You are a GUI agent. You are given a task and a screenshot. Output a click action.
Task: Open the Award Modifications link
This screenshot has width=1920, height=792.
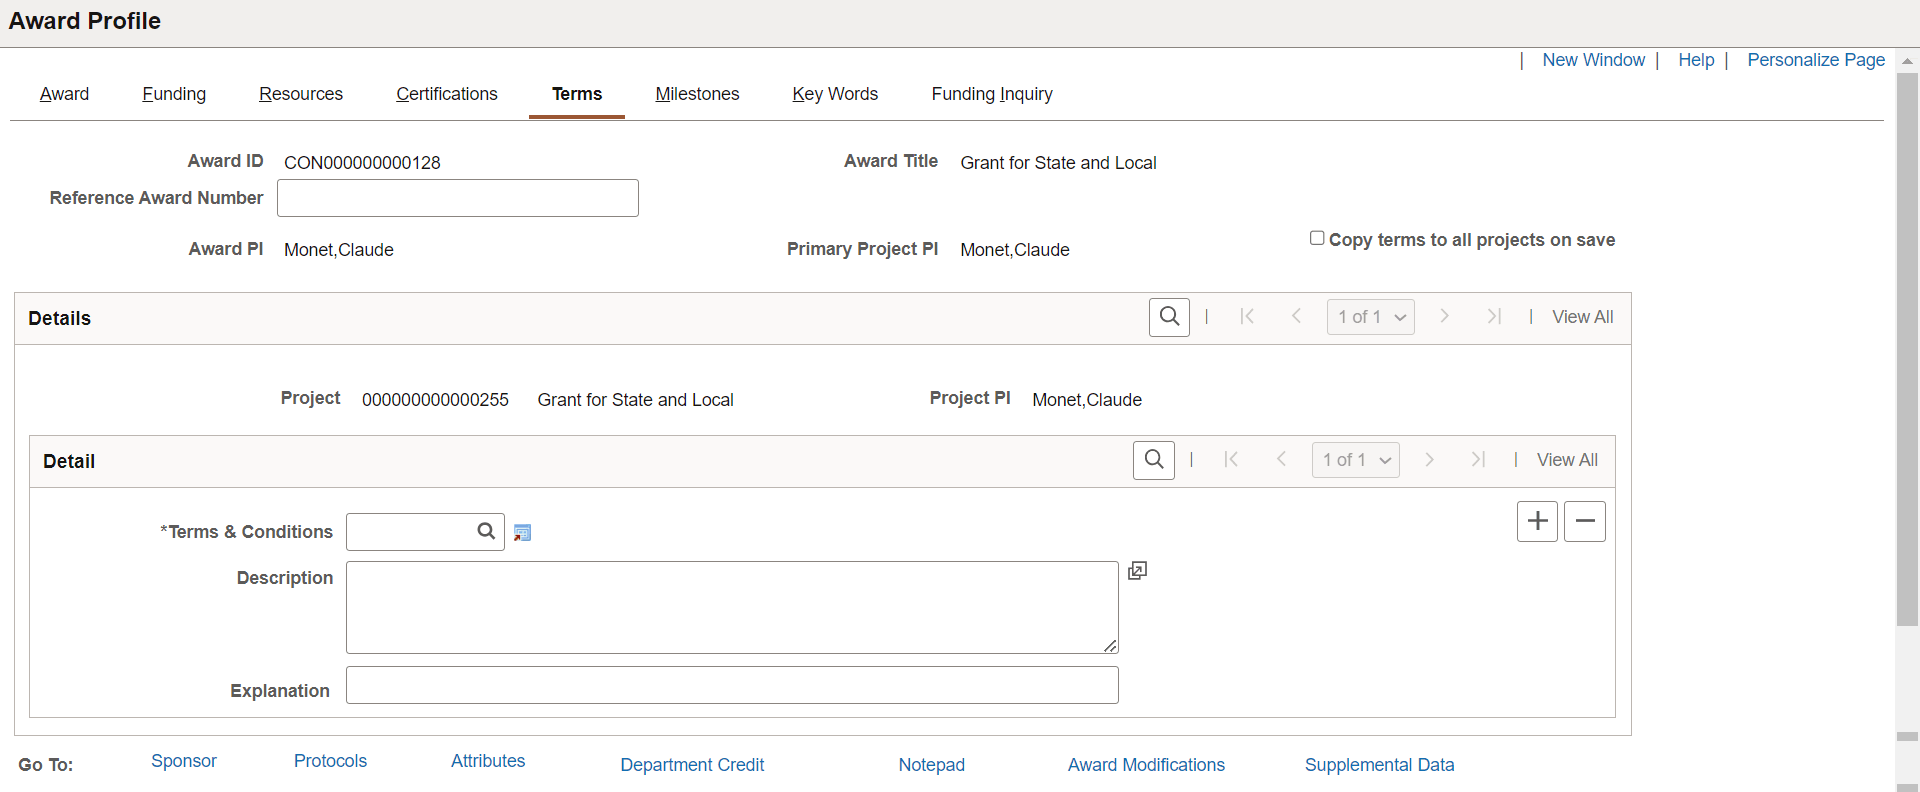[x=1146, y=765]
